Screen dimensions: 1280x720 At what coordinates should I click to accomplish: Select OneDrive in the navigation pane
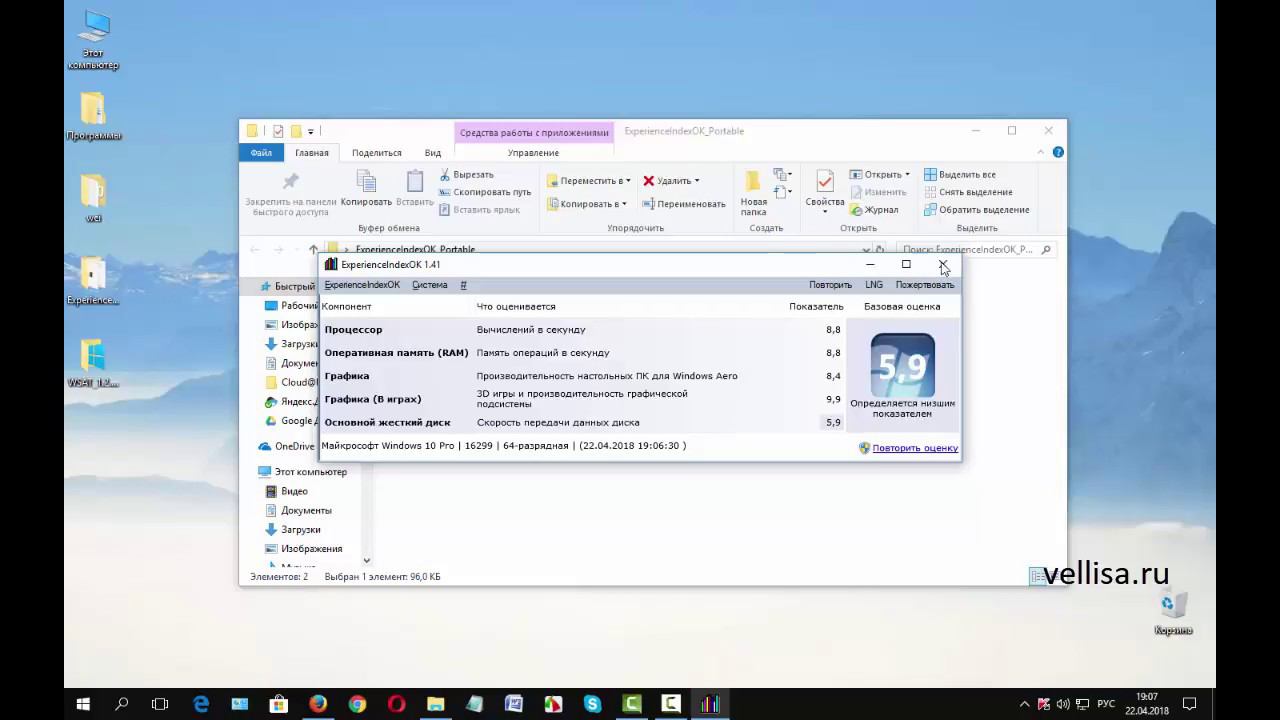[x=286, y=446]
